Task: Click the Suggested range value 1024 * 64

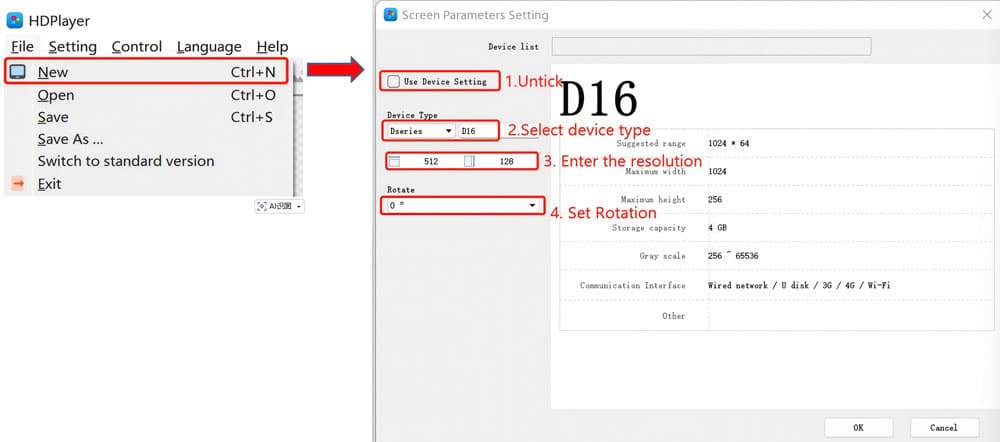Action: [728, 144]
